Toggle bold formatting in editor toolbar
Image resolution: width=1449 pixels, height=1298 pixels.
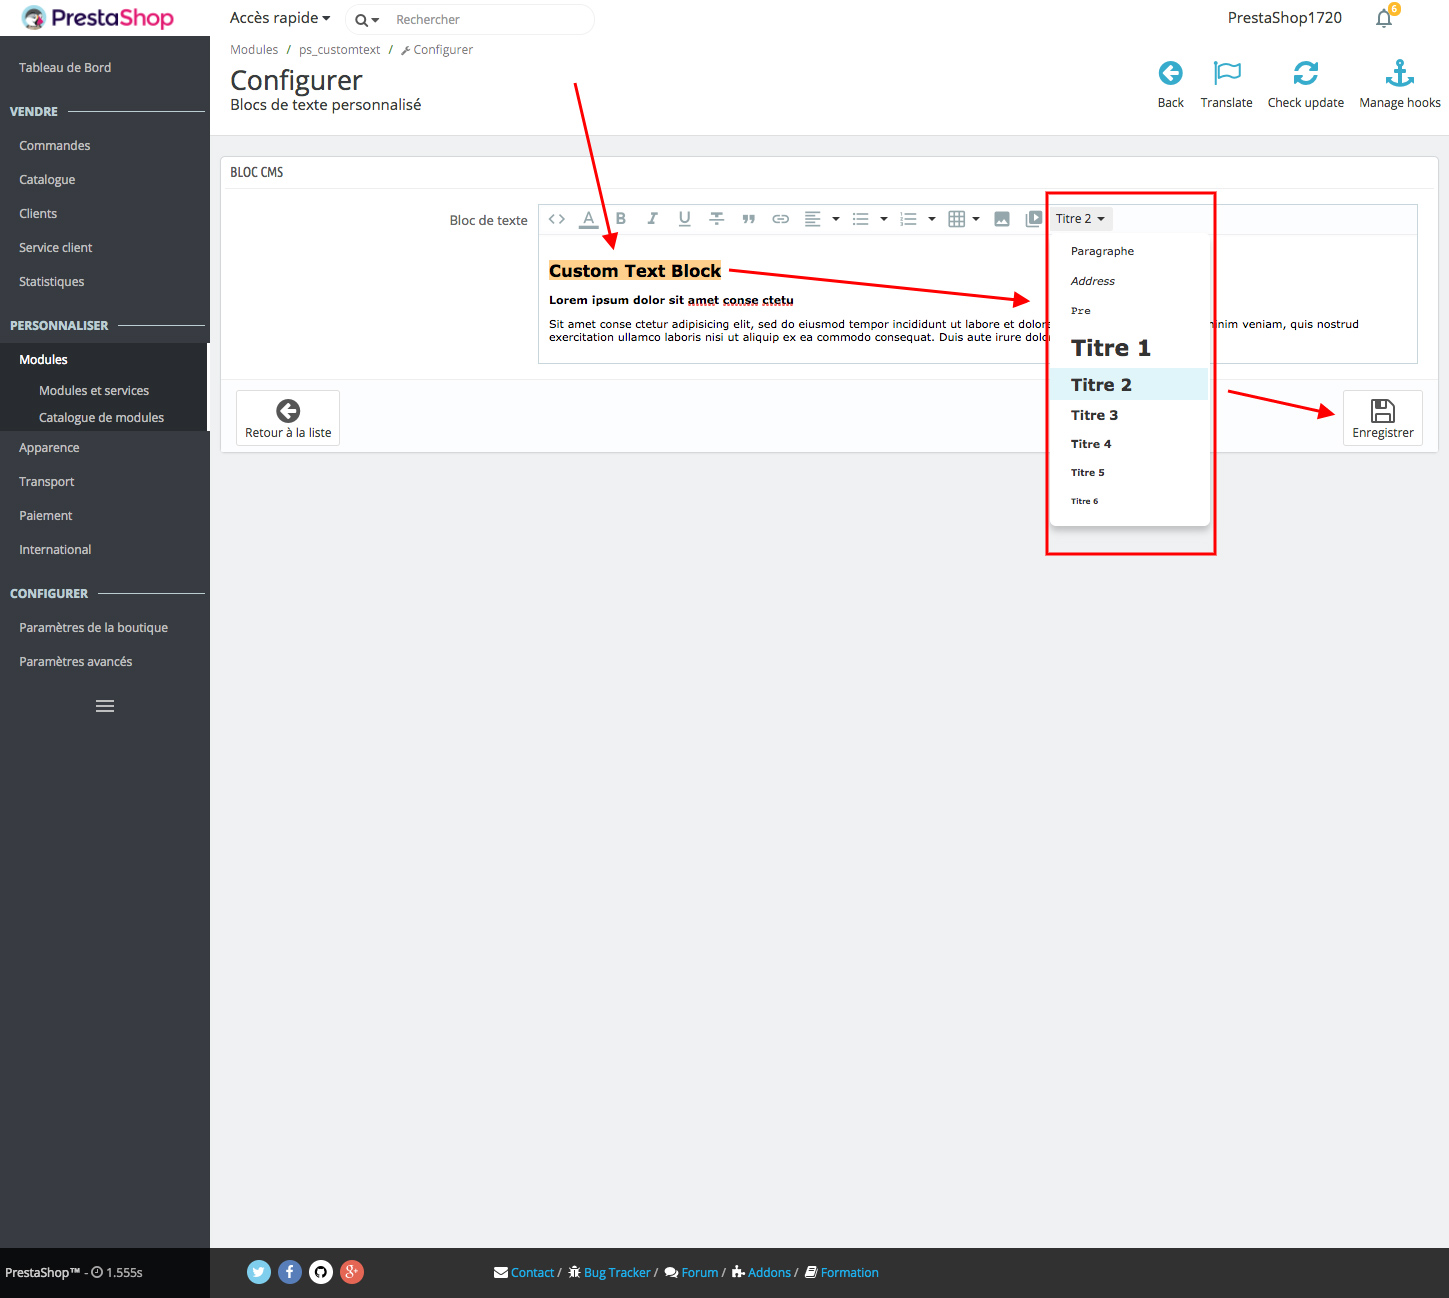click(621, 219)
